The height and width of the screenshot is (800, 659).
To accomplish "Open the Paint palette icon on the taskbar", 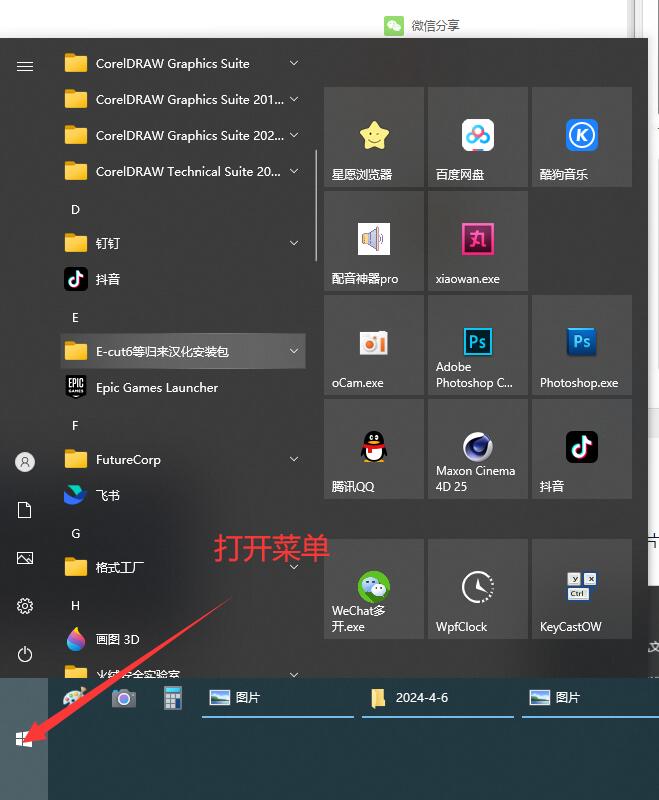I will 74,697.
